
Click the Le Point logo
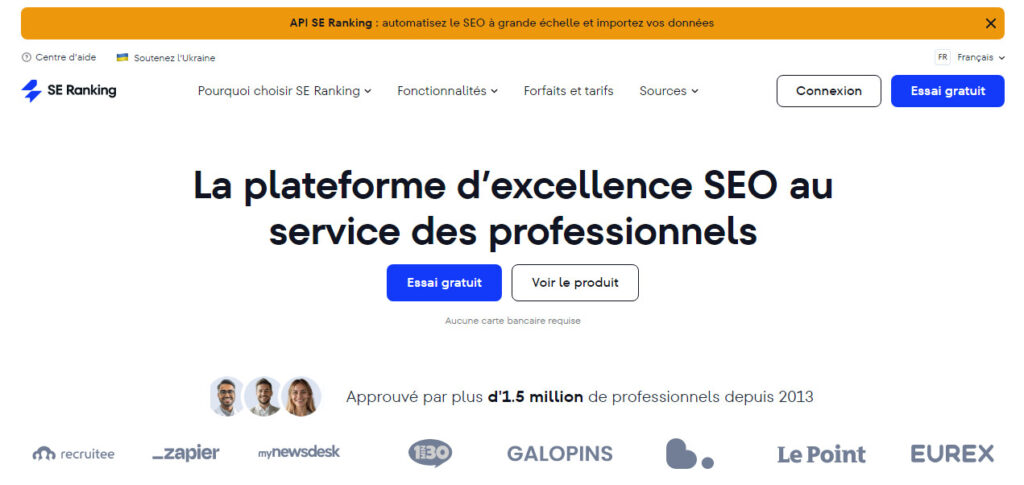point(821,454)
